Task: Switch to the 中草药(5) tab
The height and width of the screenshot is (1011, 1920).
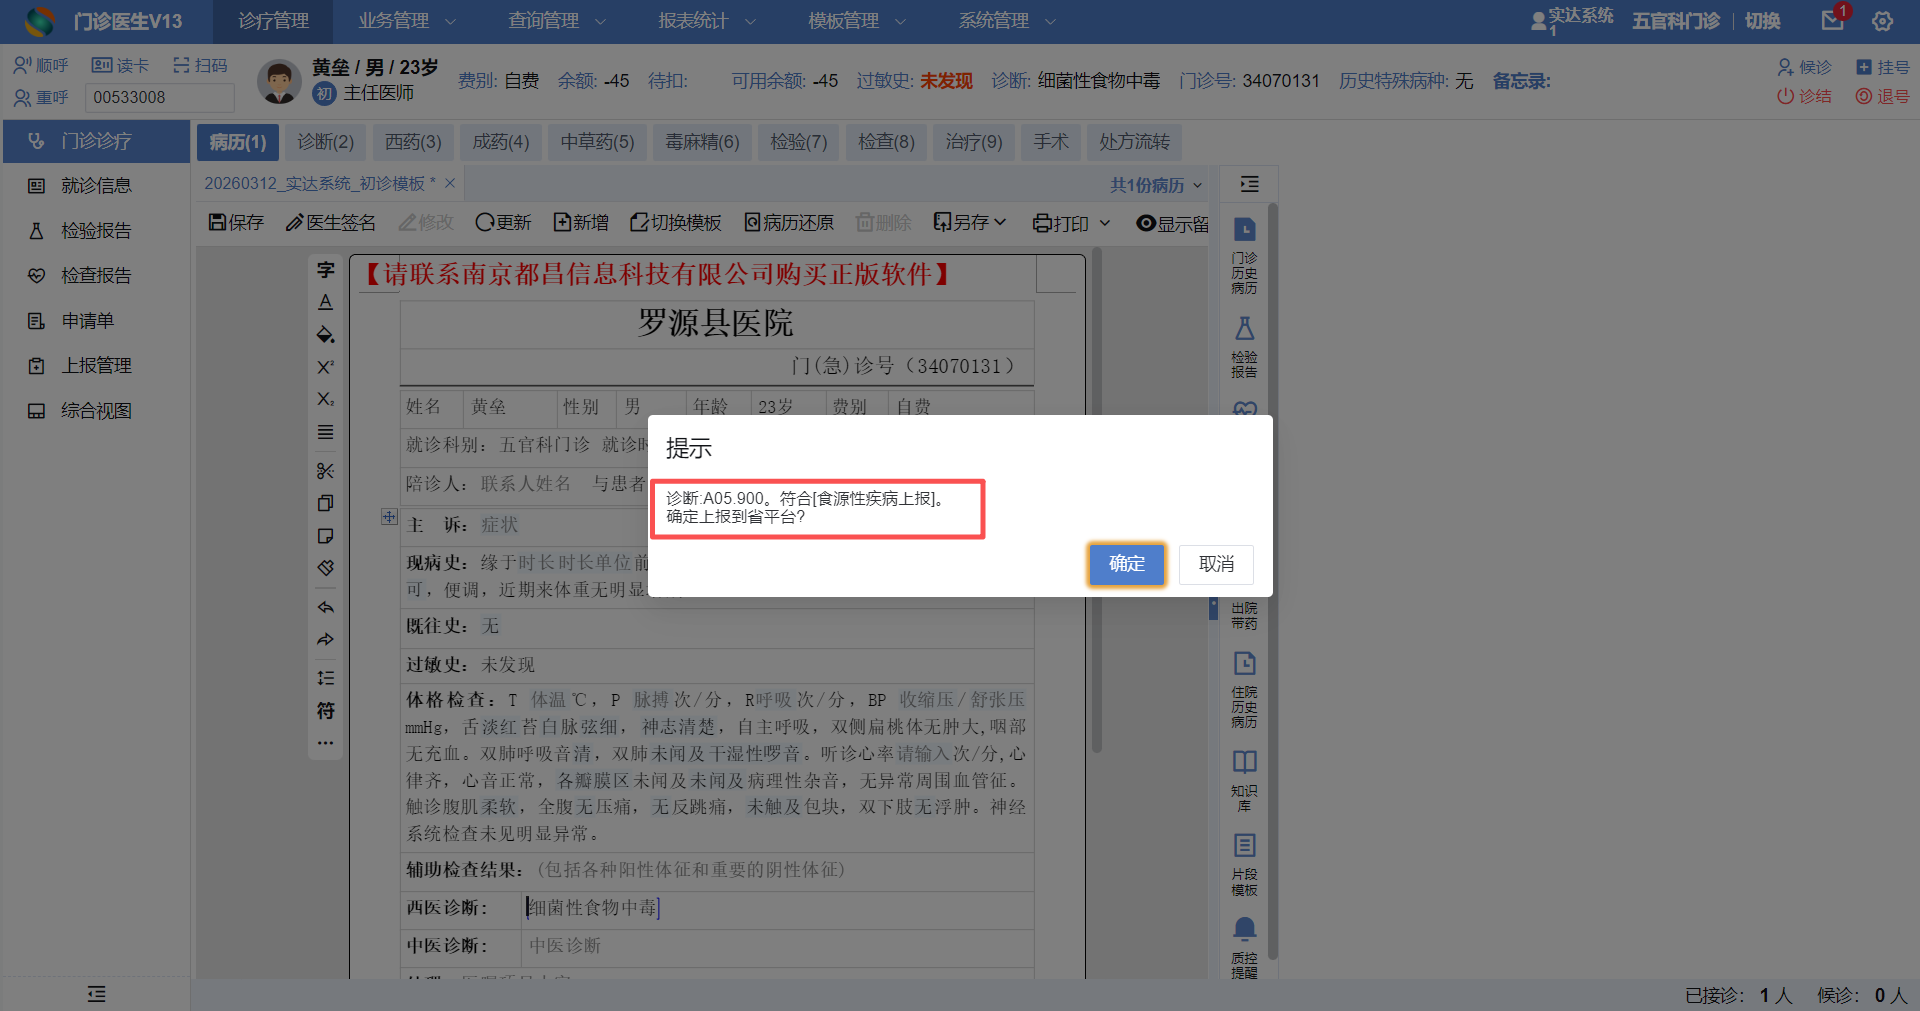Action: [x=598, y=142]
